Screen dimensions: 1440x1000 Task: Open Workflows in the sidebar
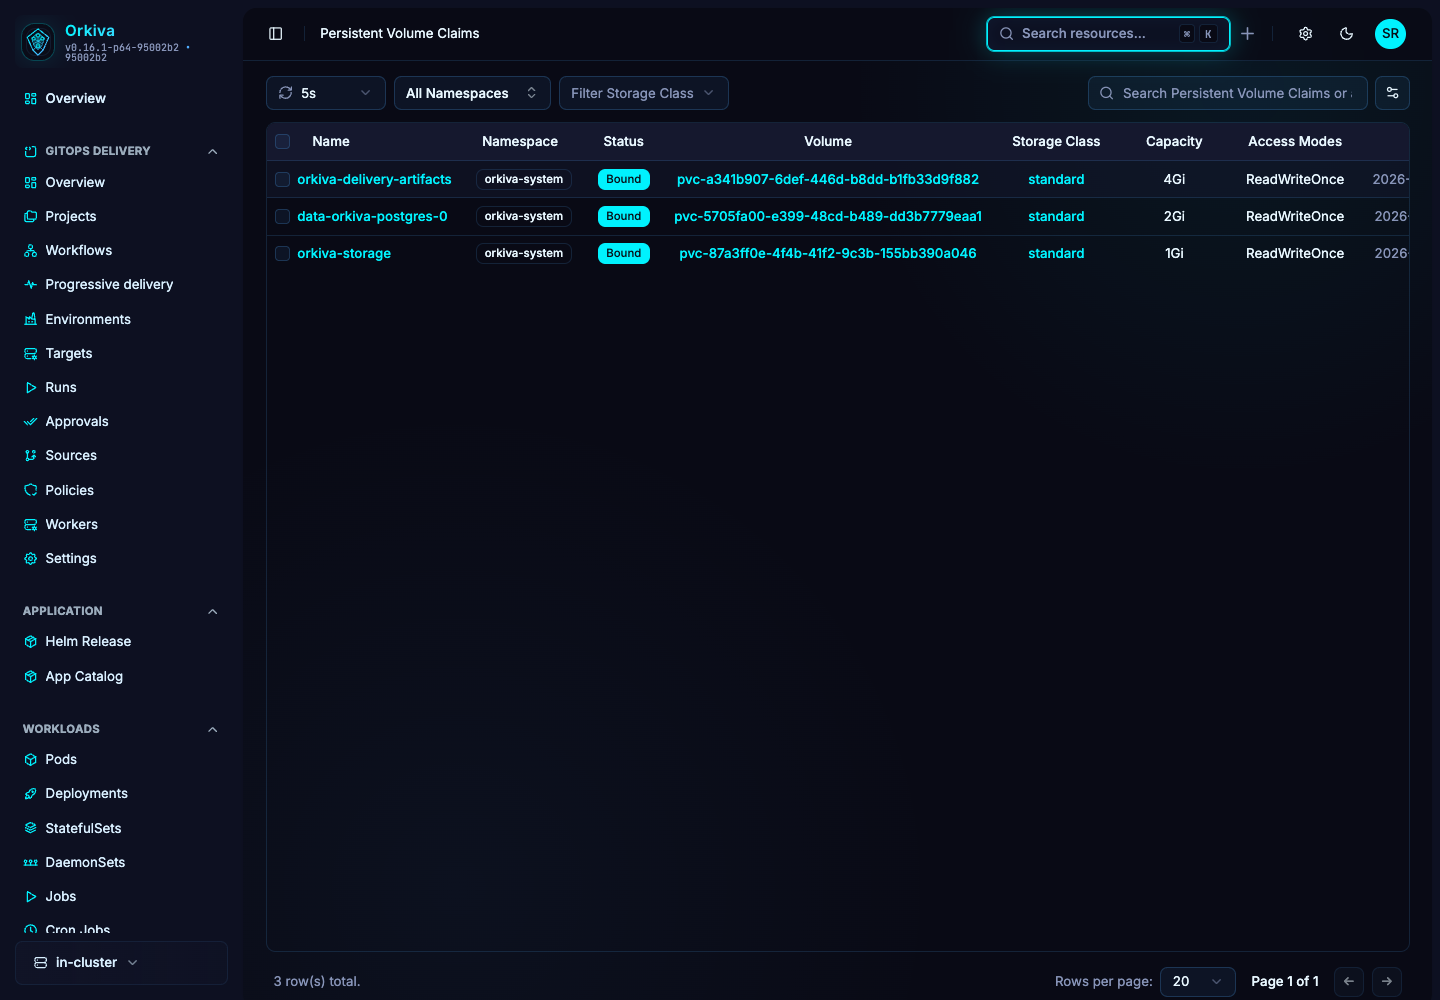coord(78,250)
